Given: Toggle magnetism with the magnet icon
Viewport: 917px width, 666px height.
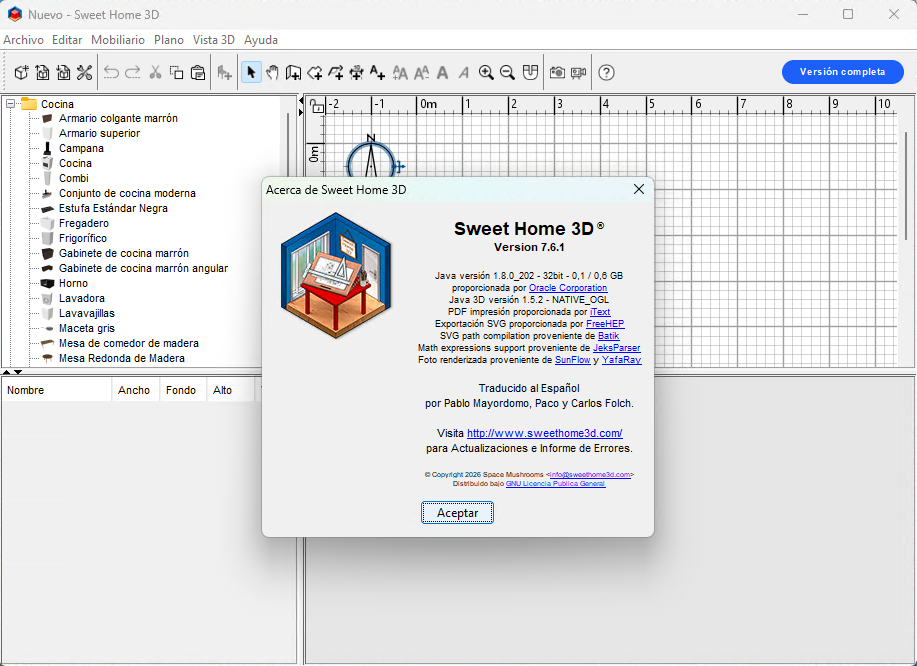Looking at the screenshot, I should (x=530, y=73).
